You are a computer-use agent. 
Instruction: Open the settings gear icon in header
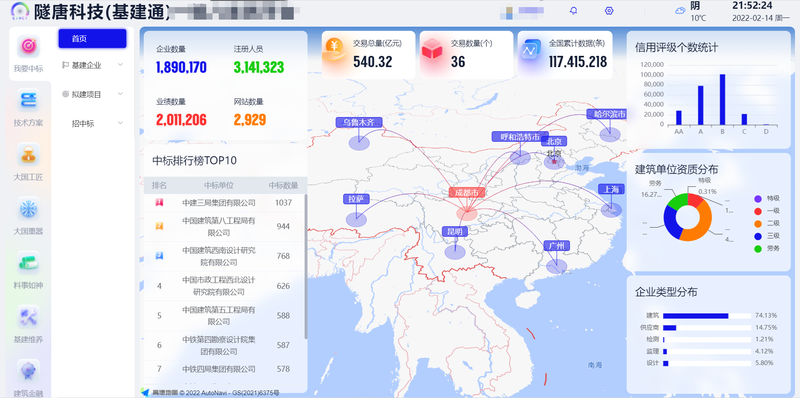tap(609, 11)
